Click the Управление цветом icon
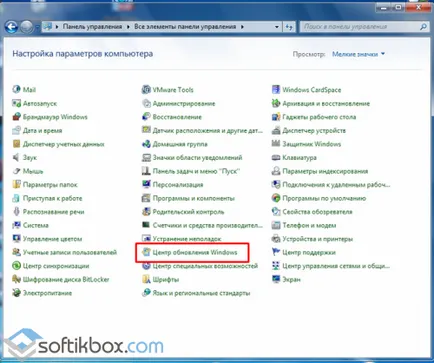This screenshot has height=363, width=434. [16, 239]
